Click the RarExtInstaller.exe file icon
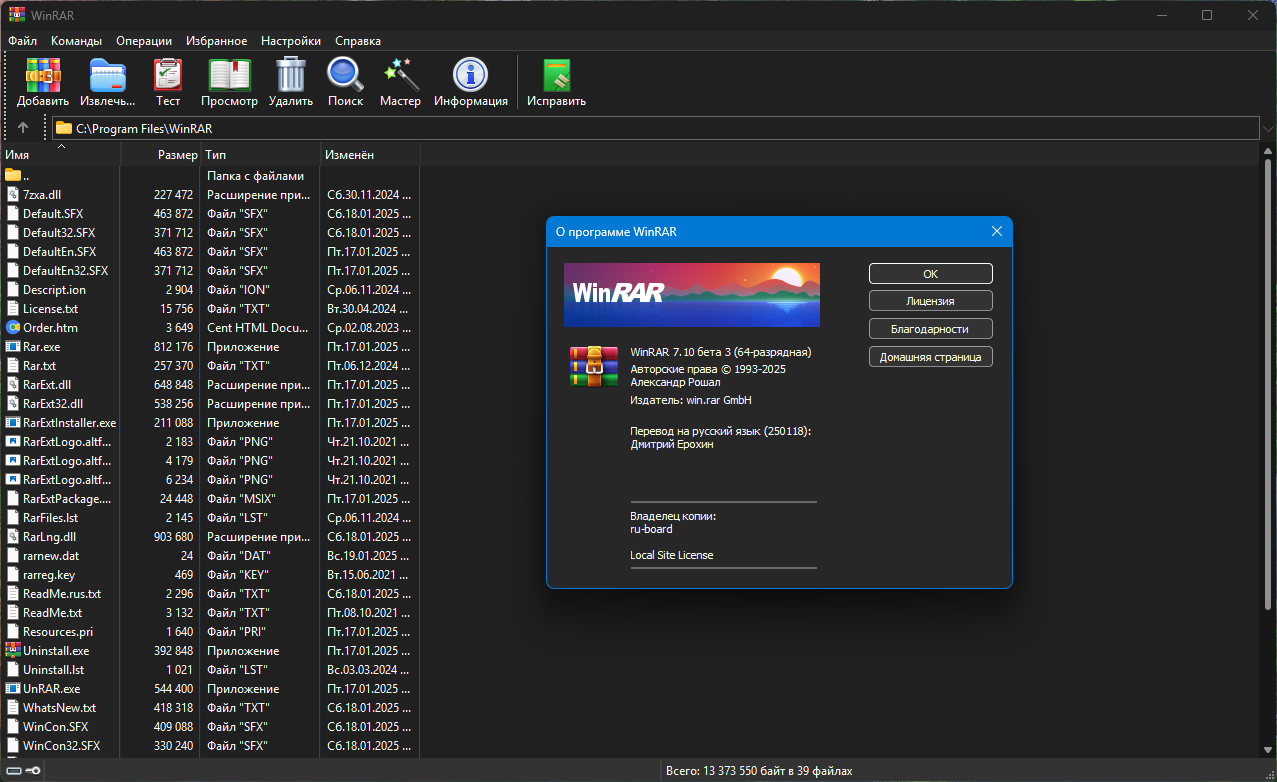The width and height of the screenshot is (1277, 782). click(13, 422)
